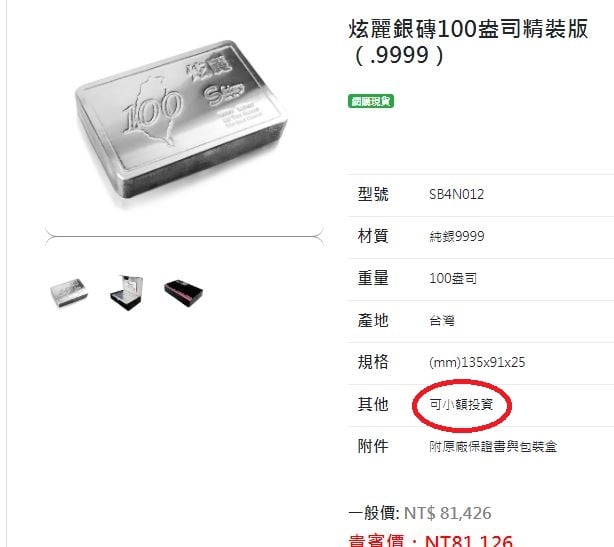614x547 pixels.
Task: Click the (mm)135x91x25 dimensions text
Action: click(477, 362)
